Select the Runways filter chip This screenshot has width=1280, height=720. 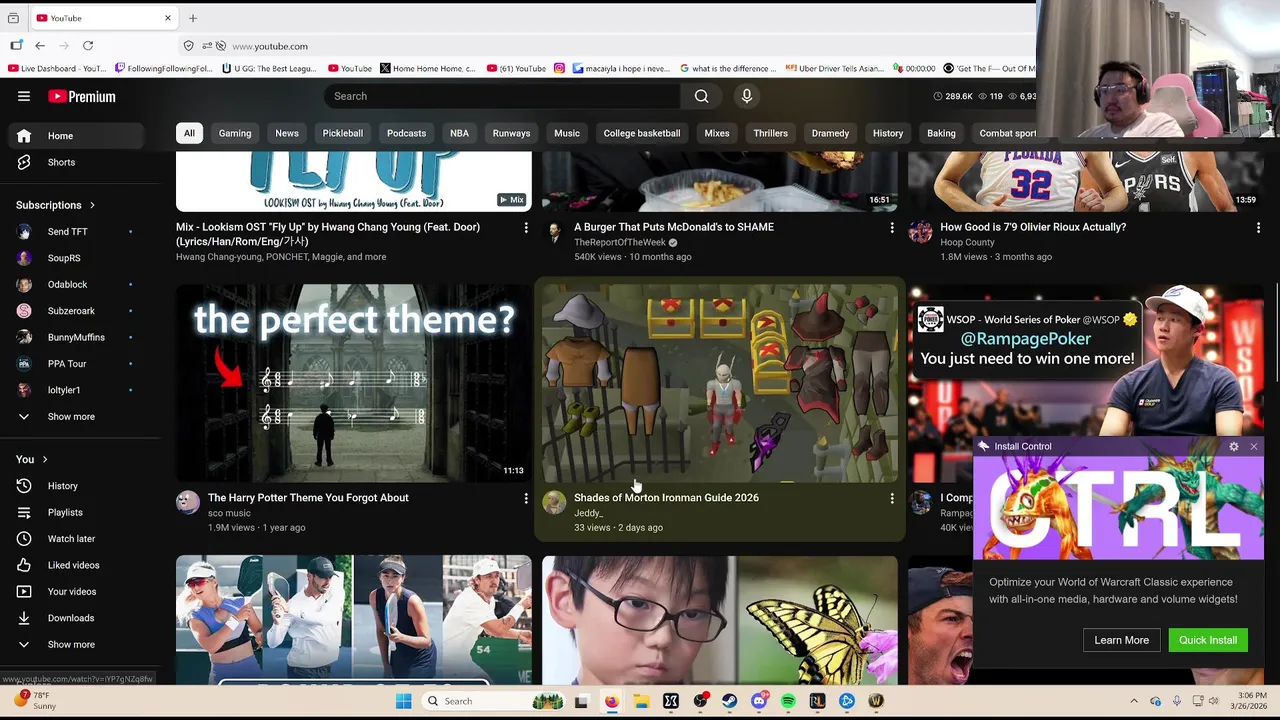(511, 133)
